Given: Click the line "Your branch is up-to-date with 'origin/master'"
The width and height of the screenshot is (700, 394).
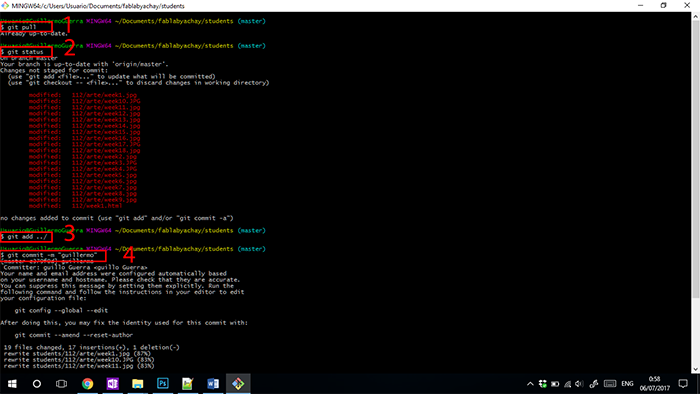Looking at the screenshot, I should coord(84,64).
